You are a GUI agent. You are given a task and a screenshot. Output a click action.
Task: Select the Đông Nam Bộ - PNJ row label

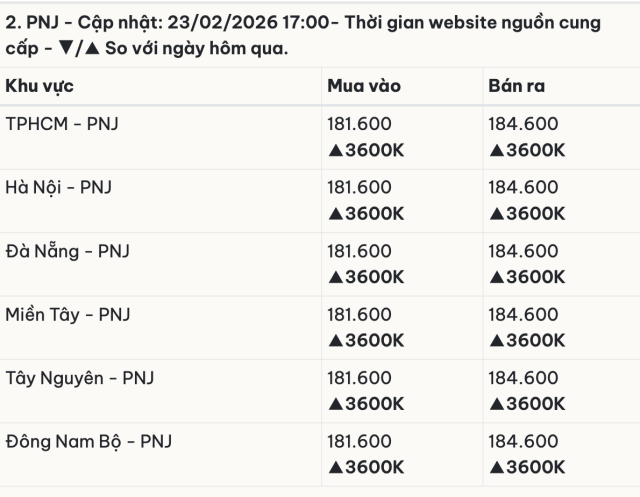pyautogui.click(x=91, y=441)
